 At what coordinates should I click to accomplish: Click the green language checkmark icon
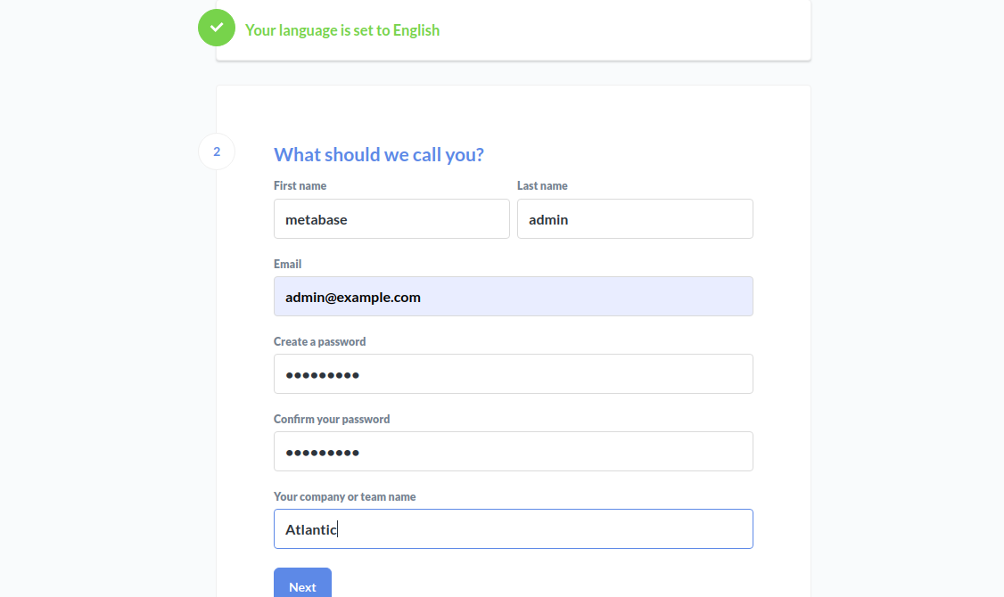coord(216,28)
